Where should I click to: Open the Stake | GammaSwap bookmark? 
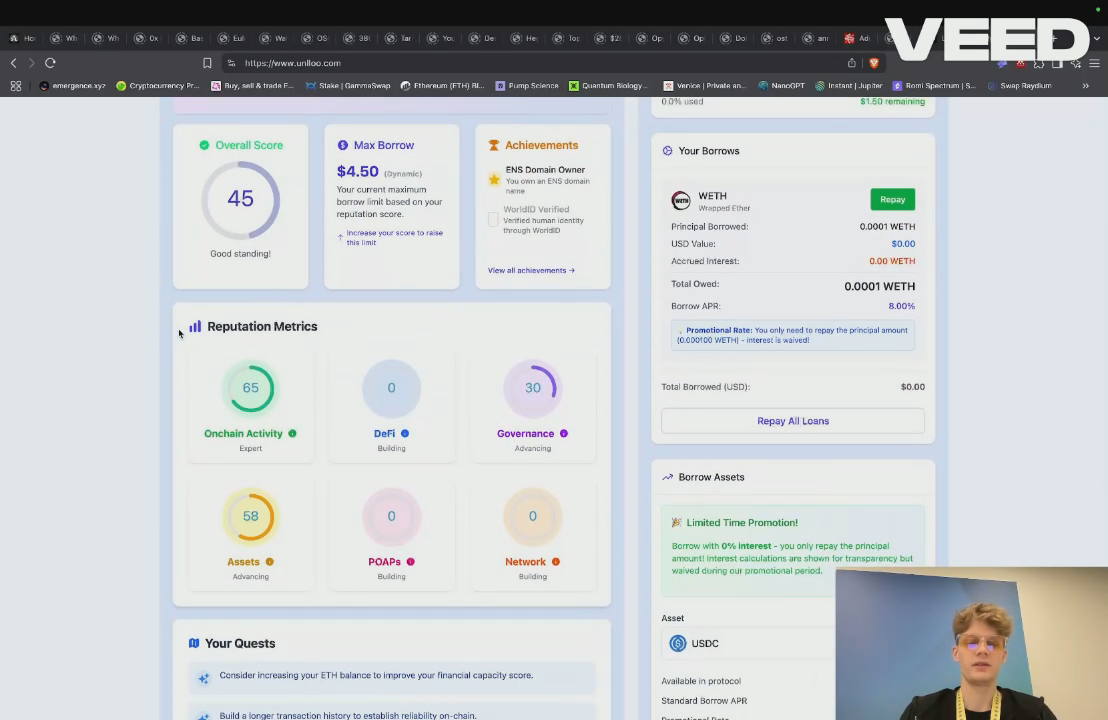tap(348, 85)
